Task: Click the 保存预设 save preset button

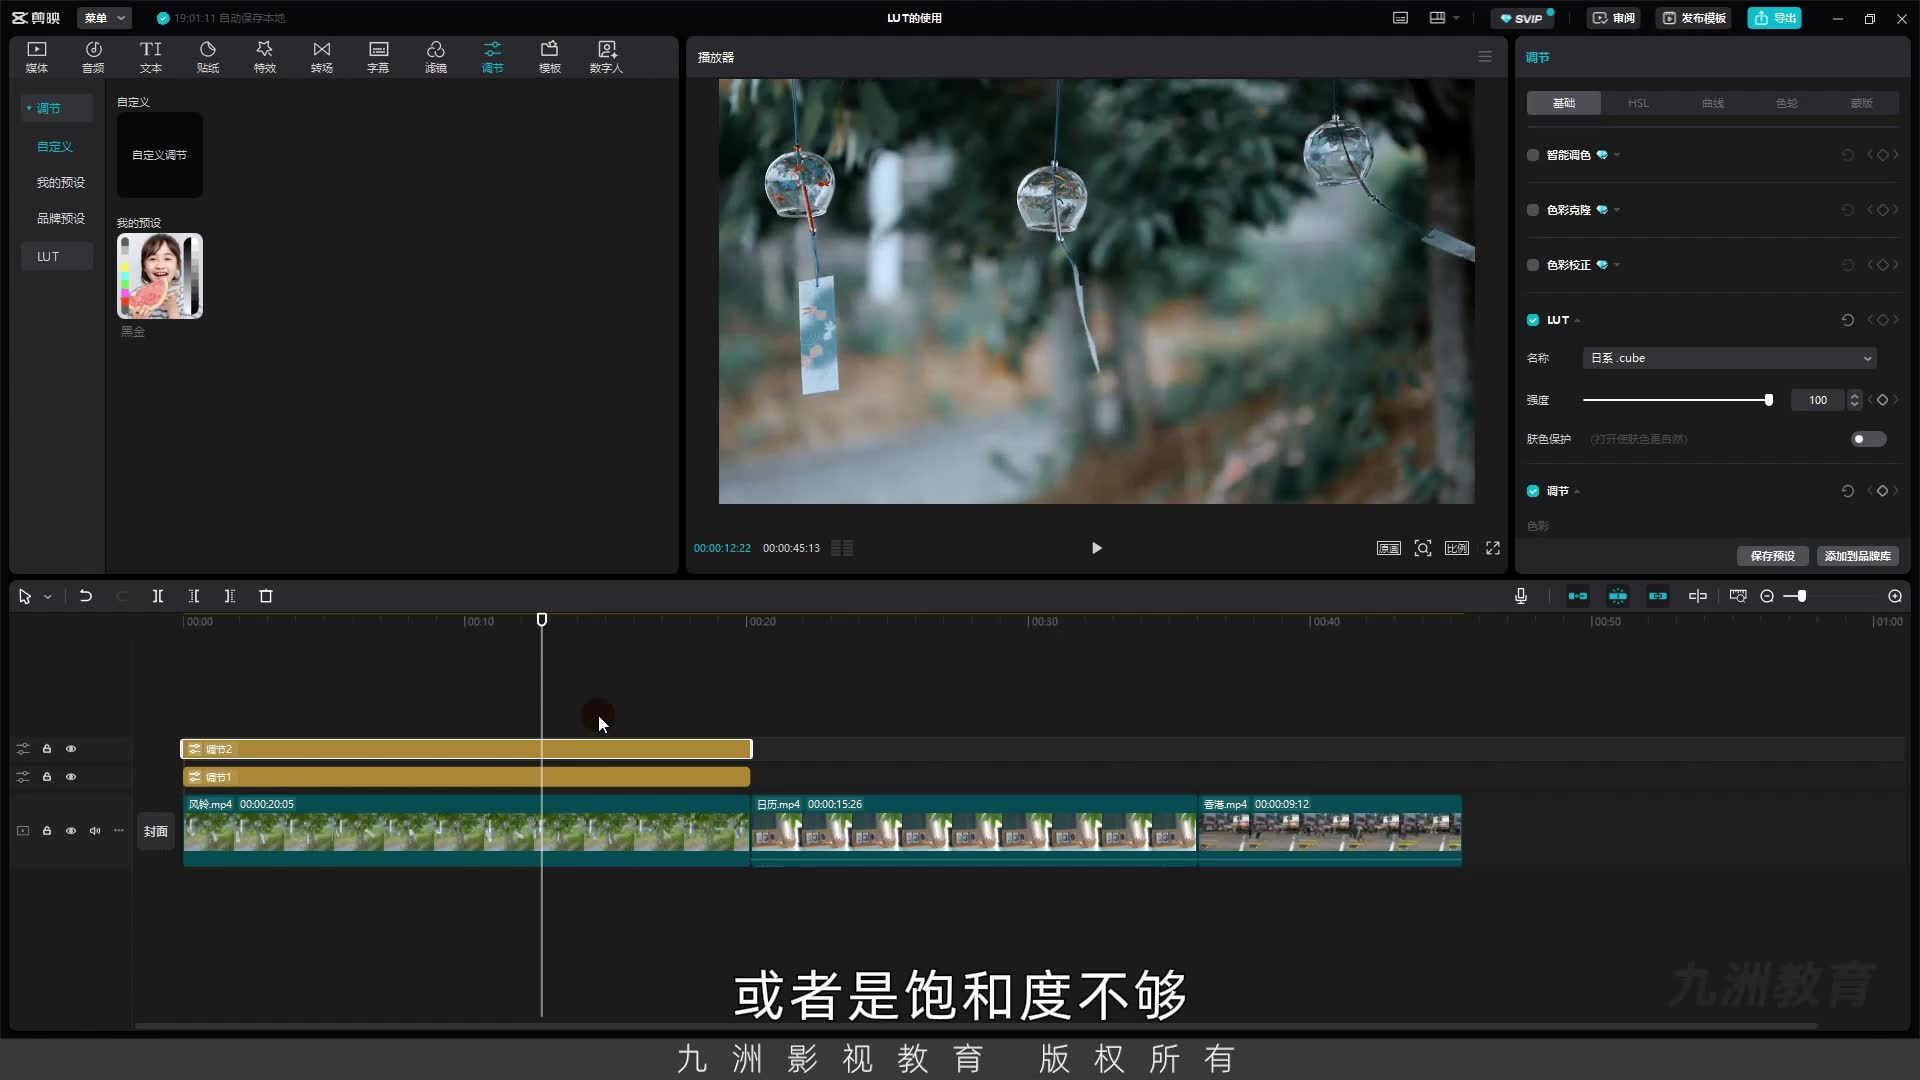Action: [x=1772, y=556]
